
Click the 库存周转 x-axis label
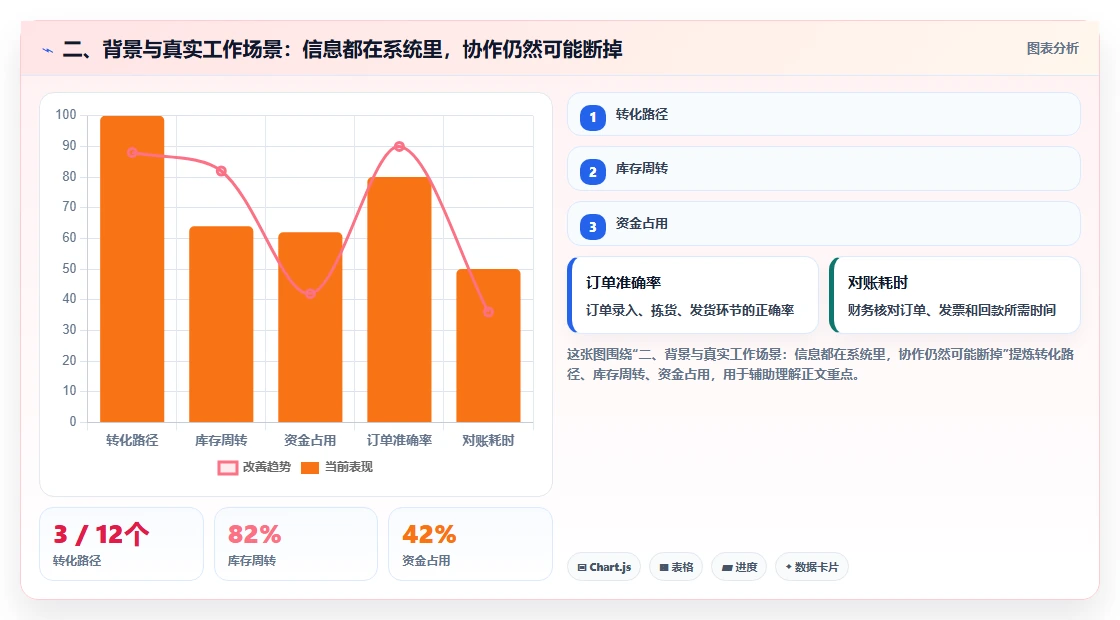click(221, 441)
